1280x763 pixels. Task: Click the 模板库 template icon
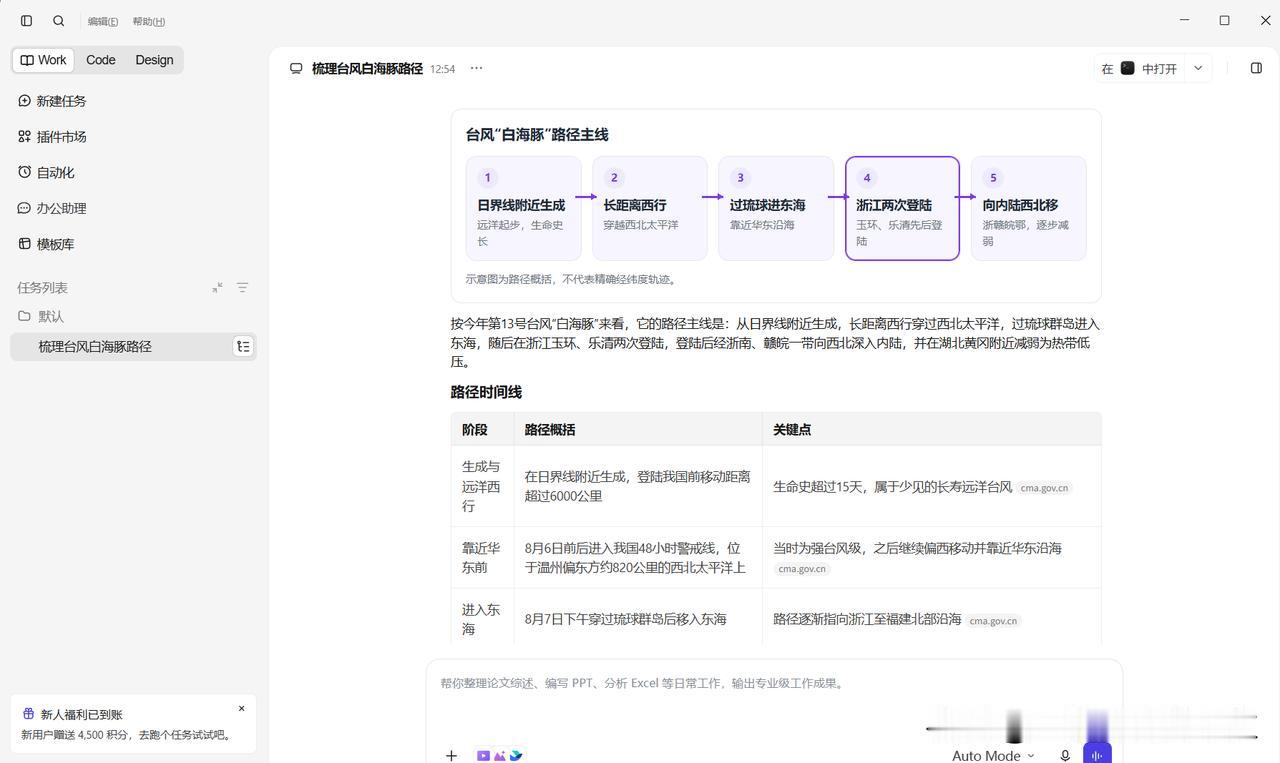(x=25, y=244)
